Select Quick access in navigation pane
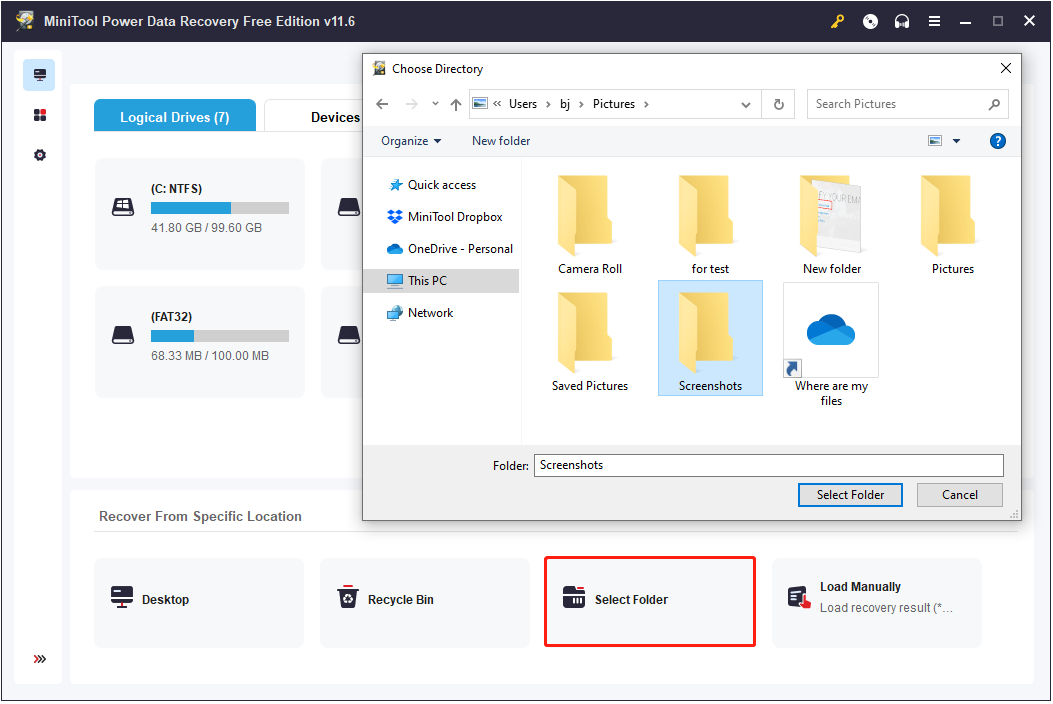This screenshot has height=704, width=1053. click(442, 185)
